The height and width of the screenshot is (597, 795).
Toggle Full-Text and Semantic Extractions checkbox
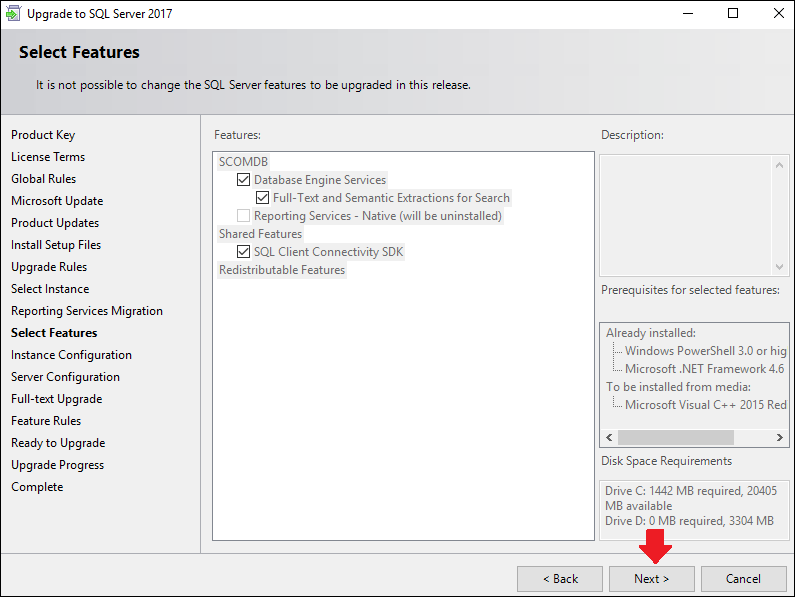click(x=262, y=197)
